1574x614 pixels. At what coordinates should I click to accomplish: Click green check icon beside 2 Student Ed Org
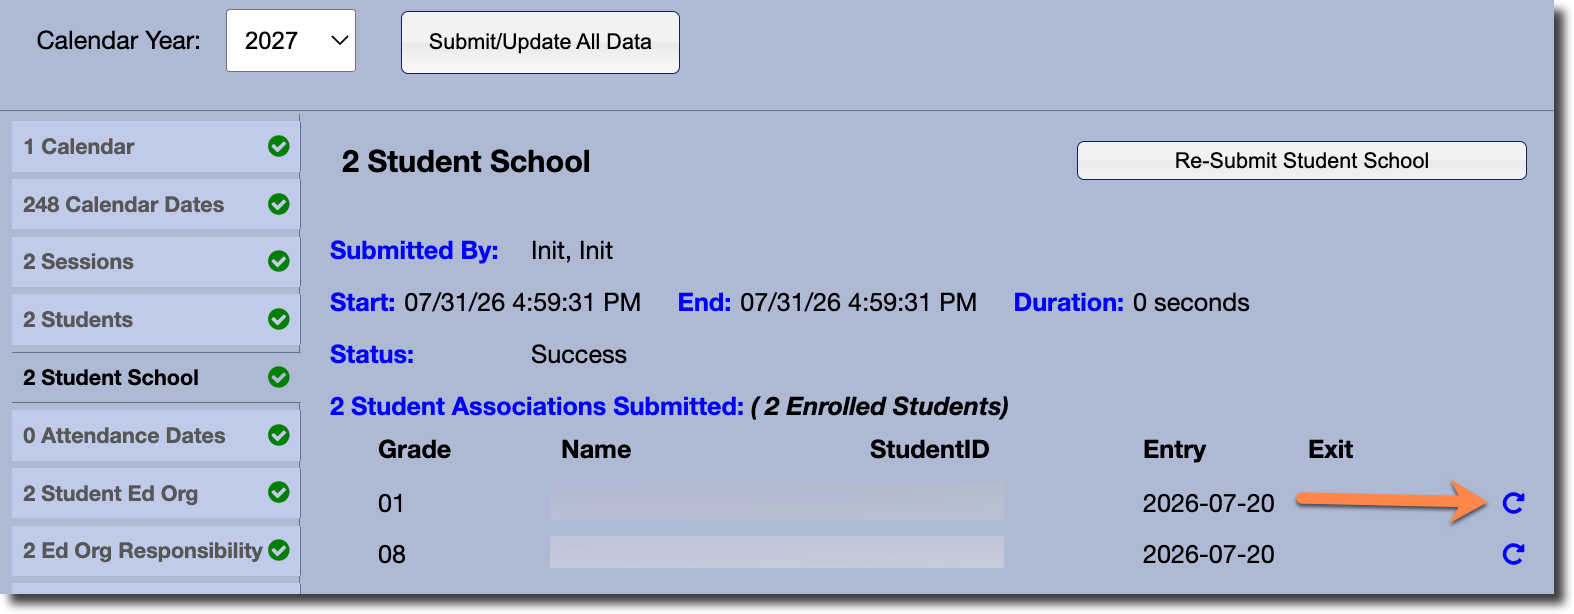point(279,492)
